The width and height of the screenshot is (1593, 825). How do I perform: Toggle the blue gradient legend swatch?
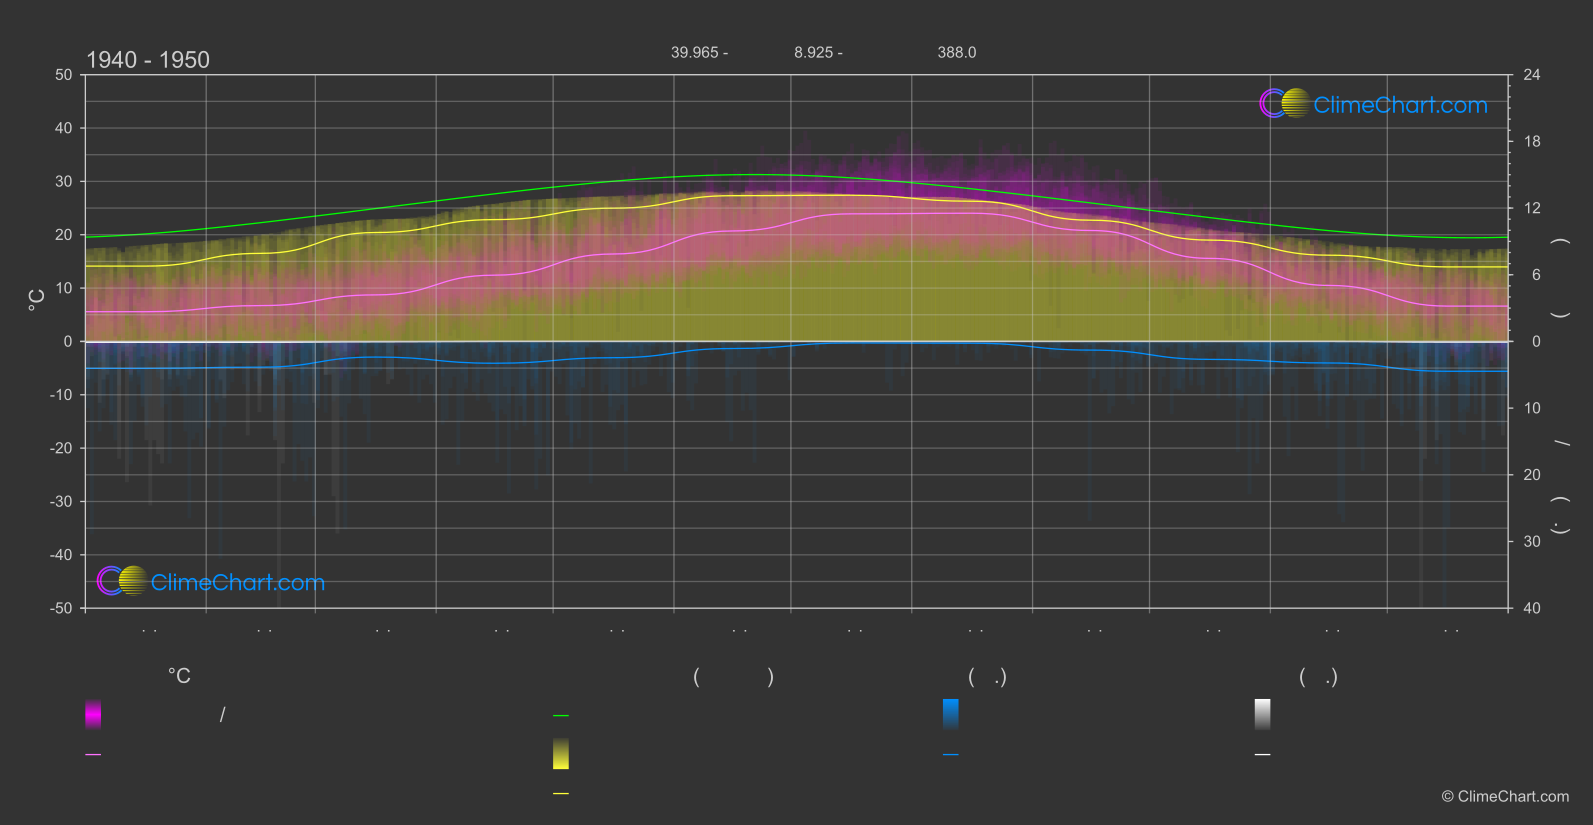pos(951,714)
